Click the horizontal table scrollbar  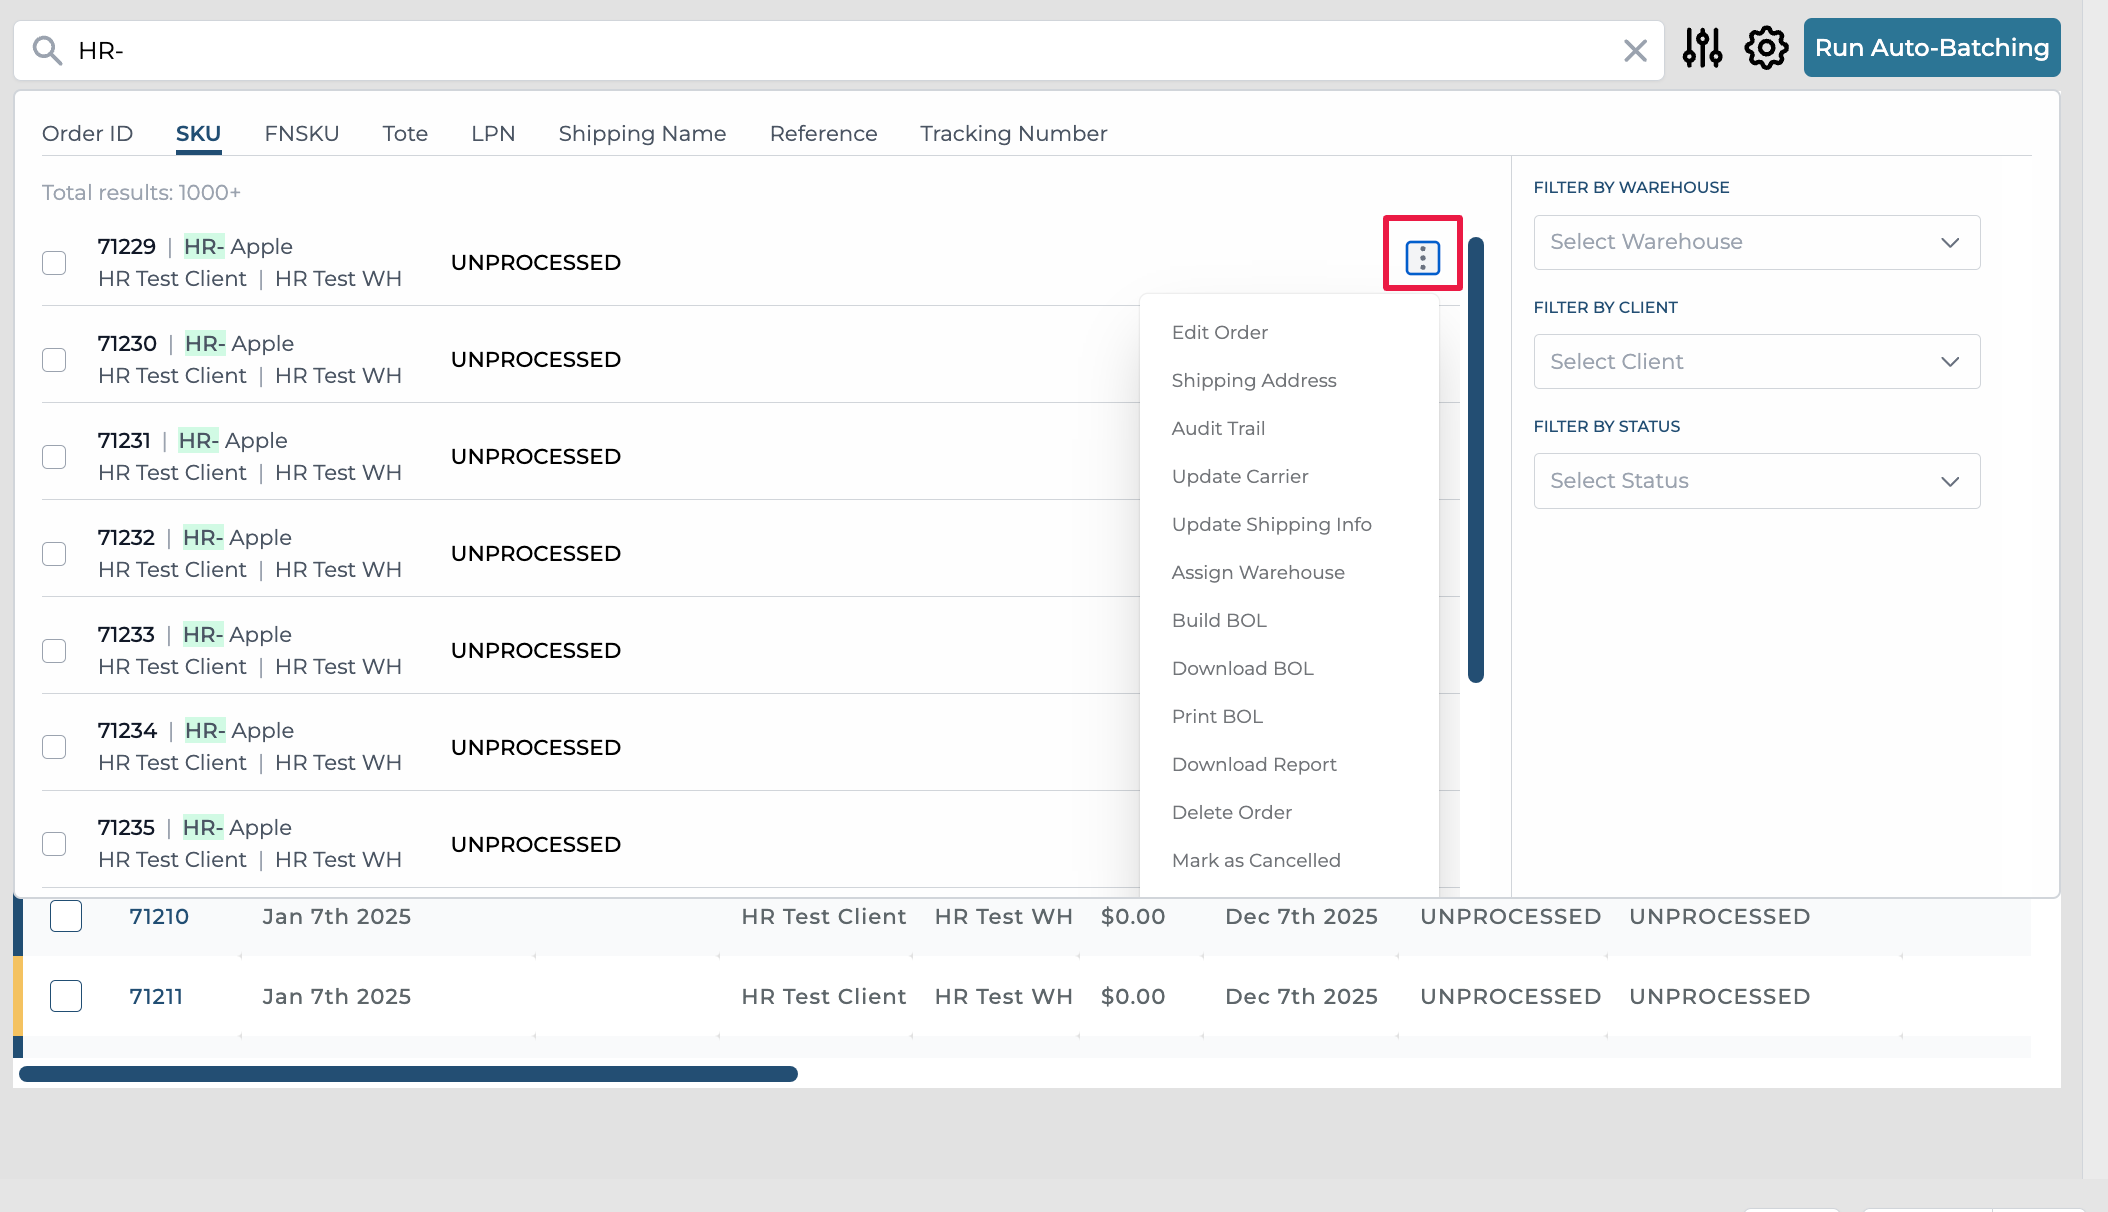[x=408, y=1074]
